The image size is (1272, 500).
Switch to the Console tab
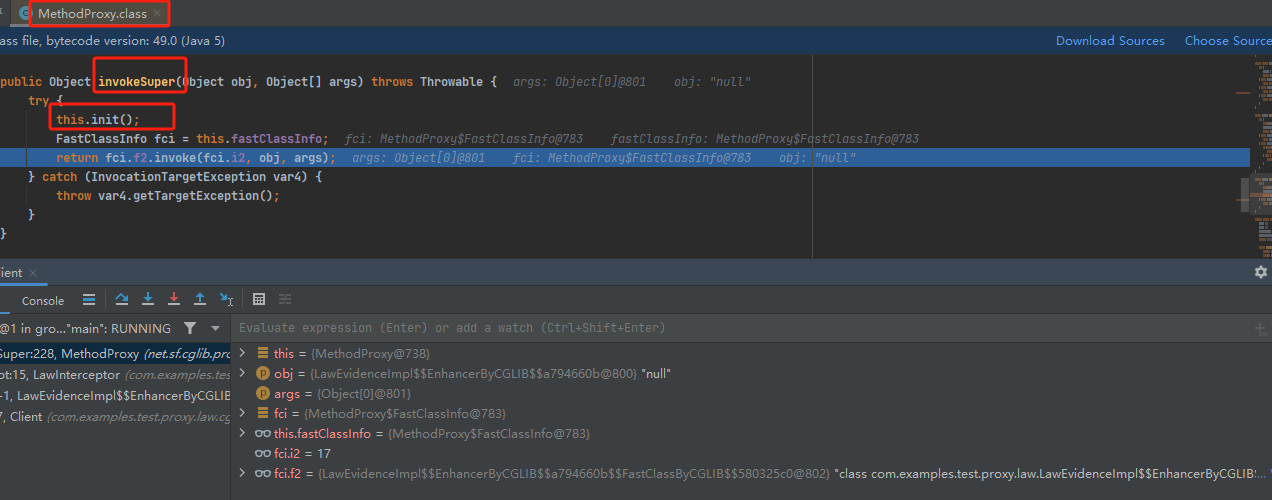tap(43, 300)
